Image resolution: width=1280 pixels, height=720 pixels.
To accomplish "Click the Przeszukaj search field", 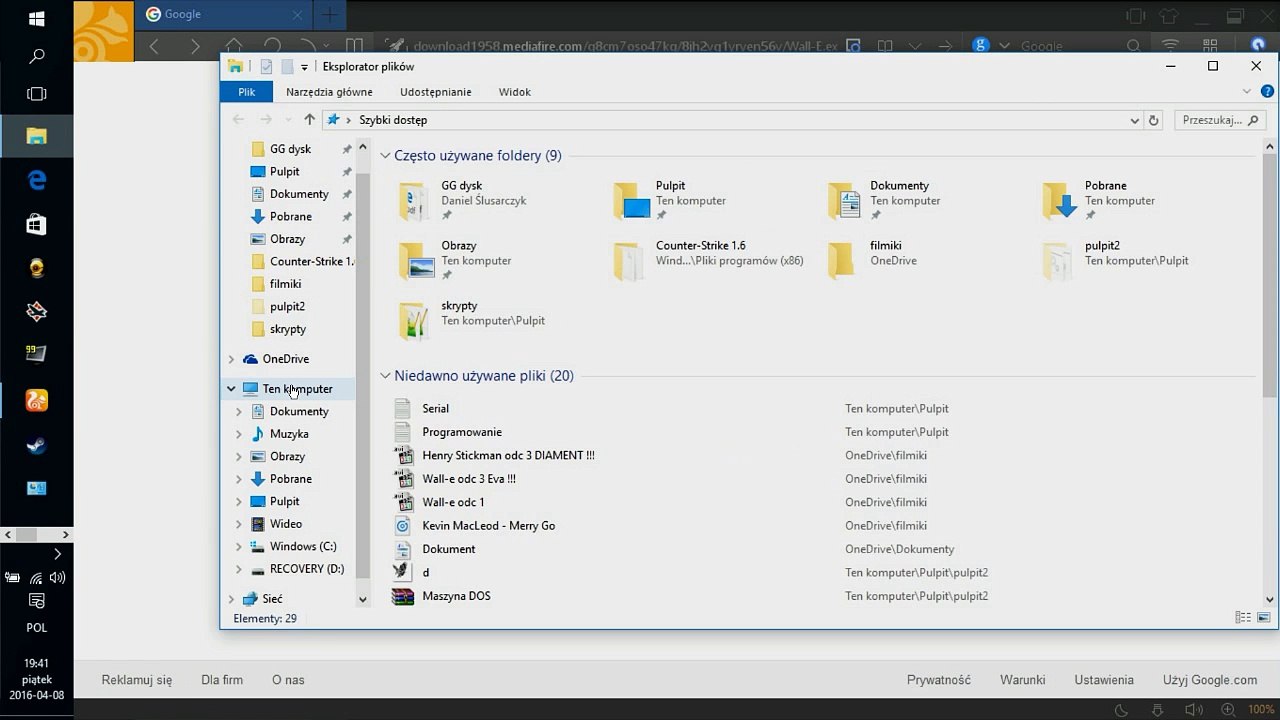I will click(1210, 120).
